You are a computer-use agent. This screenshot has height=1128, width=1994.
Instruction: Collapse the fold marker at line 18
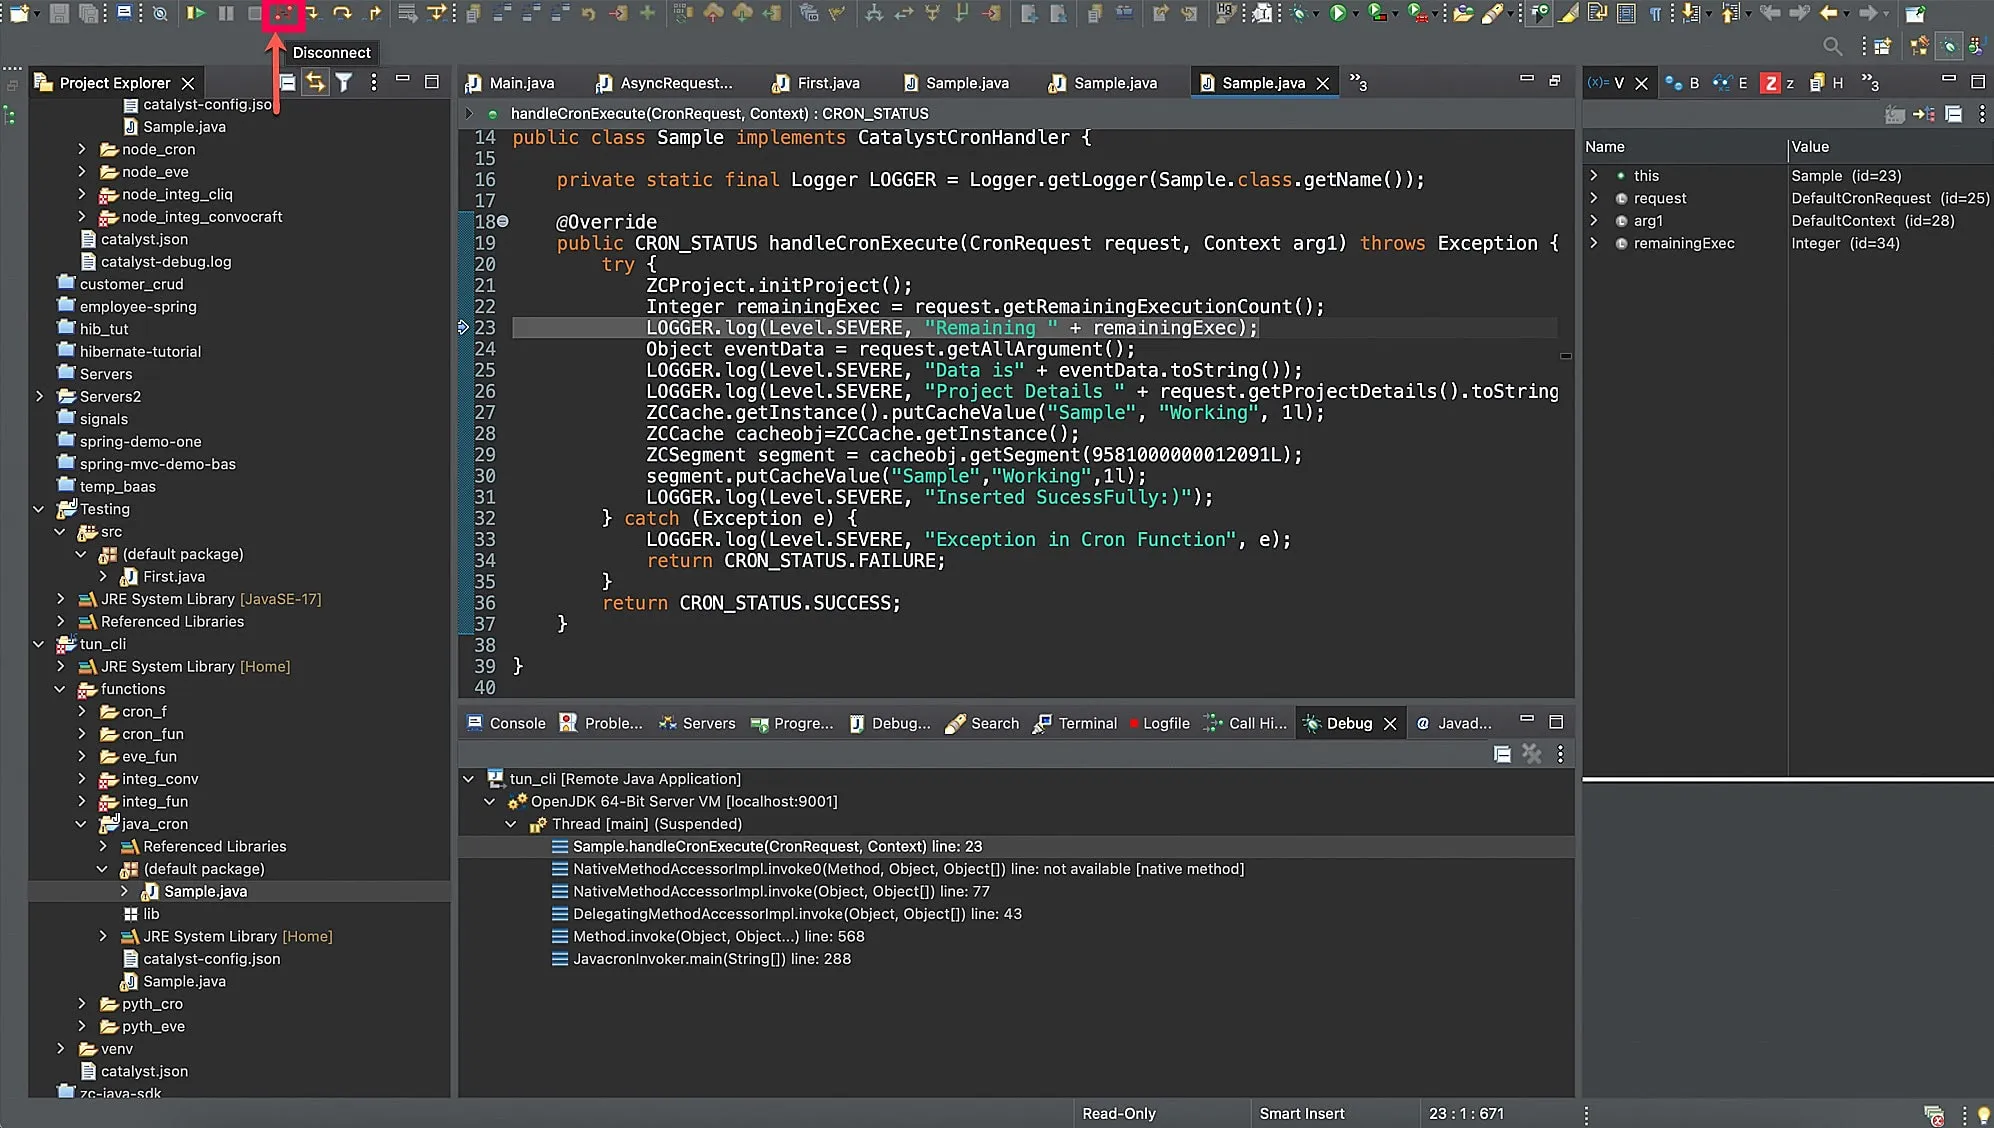503,221
